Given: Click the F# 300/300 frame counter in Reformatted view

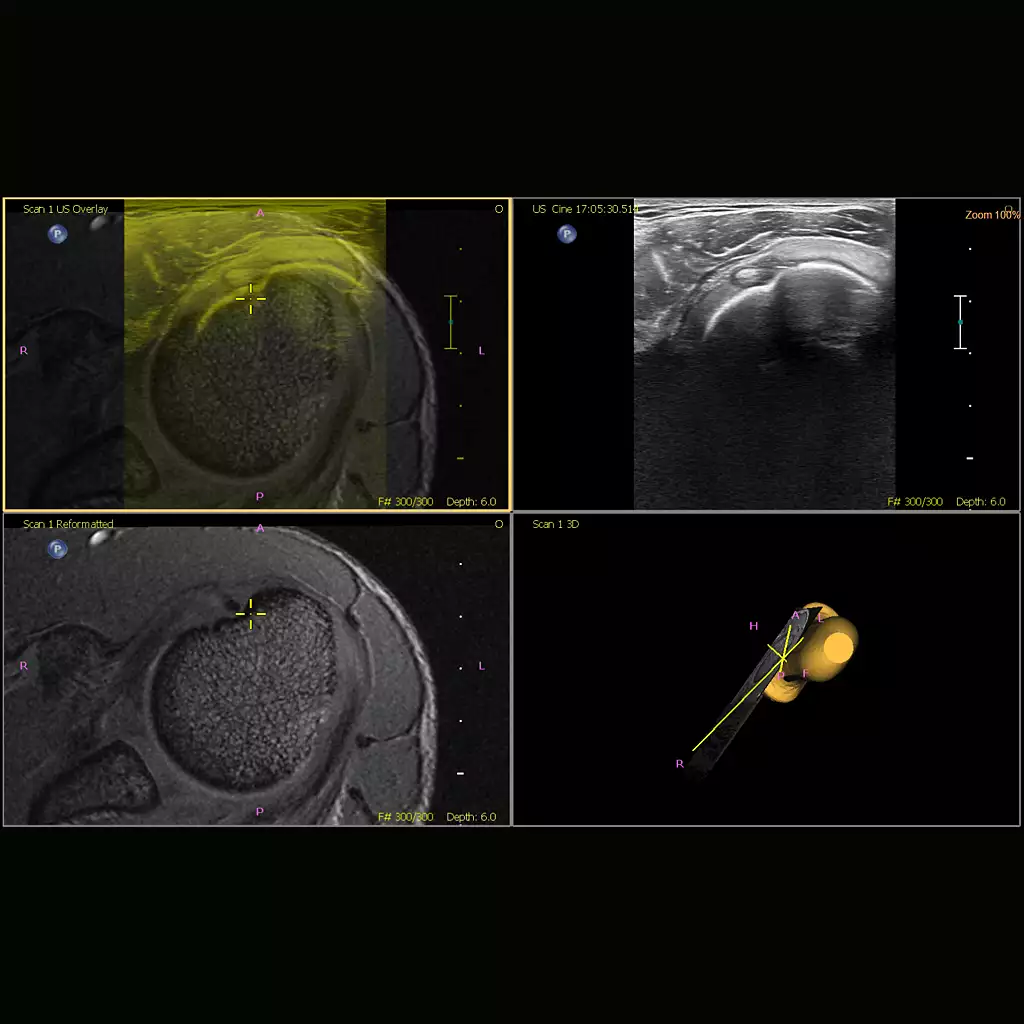Looking at the screenshot, I should 406,817.
